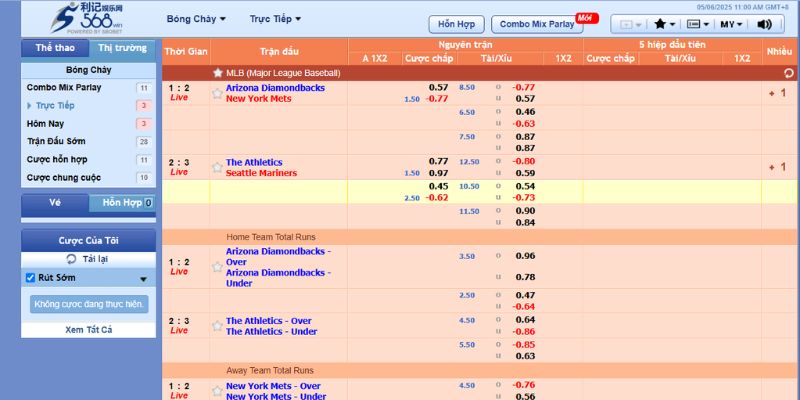Click handicap odds 0.77 for The Athletics

438,162
